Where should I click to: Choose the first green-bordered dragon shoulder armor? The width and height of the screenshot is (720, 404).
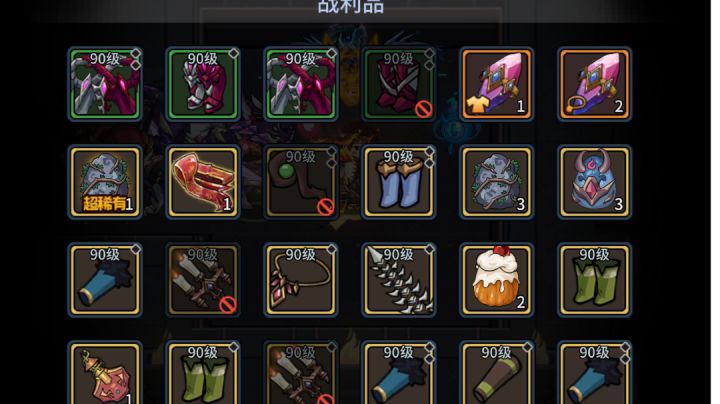click(x=105, y=84)
